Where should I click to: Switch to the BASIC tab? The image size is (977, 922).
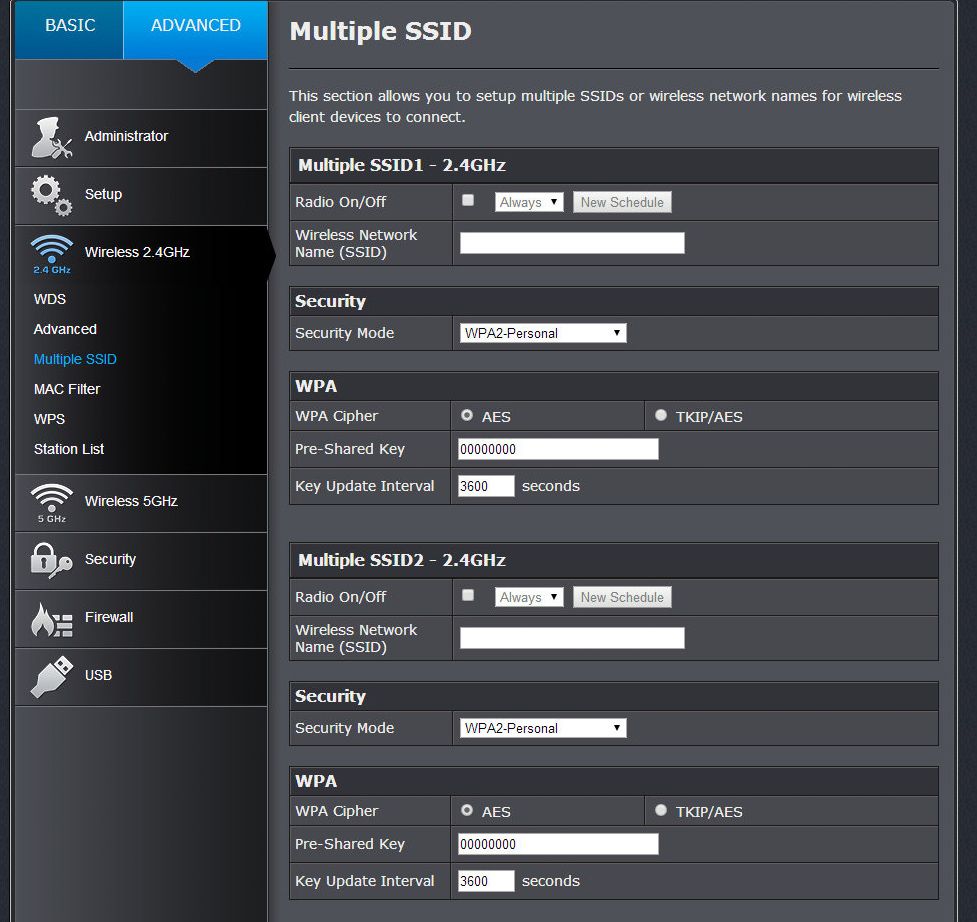point(70,26)
